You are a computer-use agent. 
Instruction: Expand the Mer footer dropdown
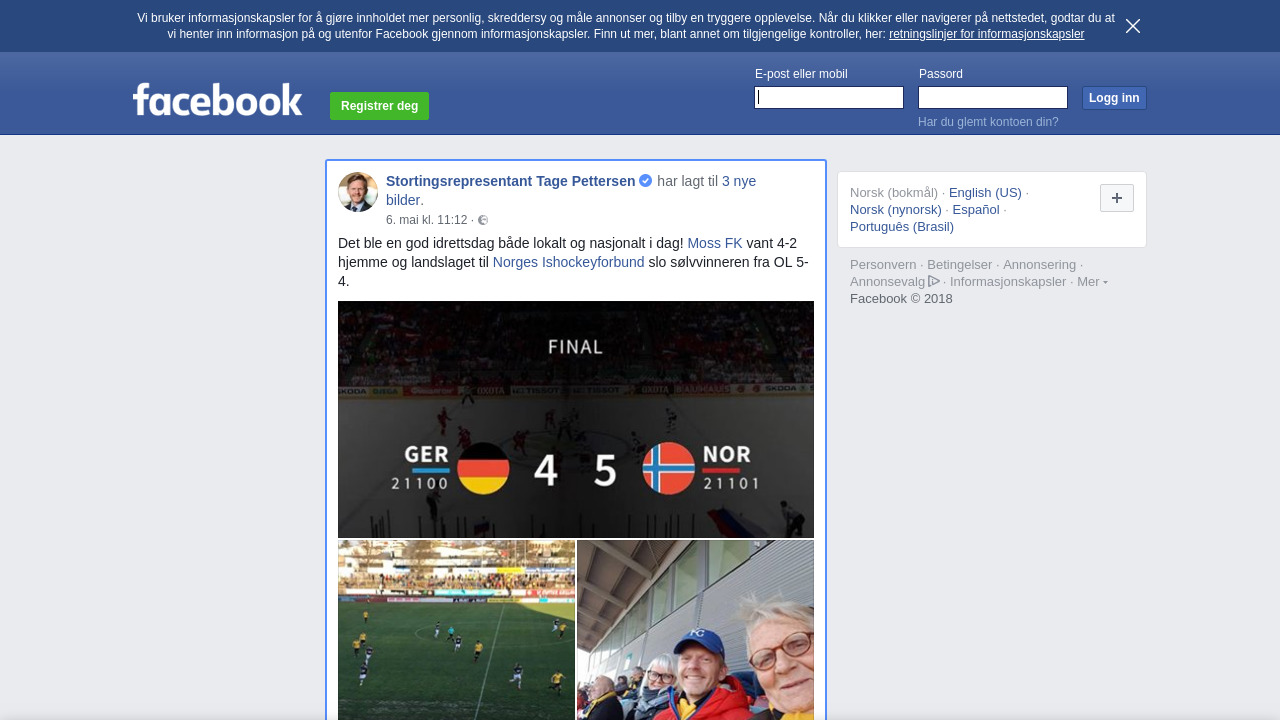(x=1092, y=282)
